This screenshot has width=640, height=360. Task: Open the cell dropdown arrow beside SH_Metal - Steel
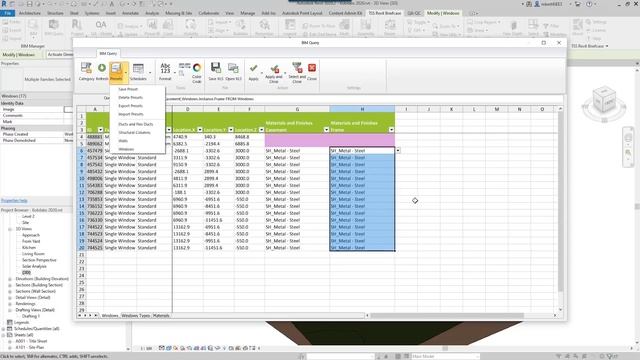click(x=398, y=151)
